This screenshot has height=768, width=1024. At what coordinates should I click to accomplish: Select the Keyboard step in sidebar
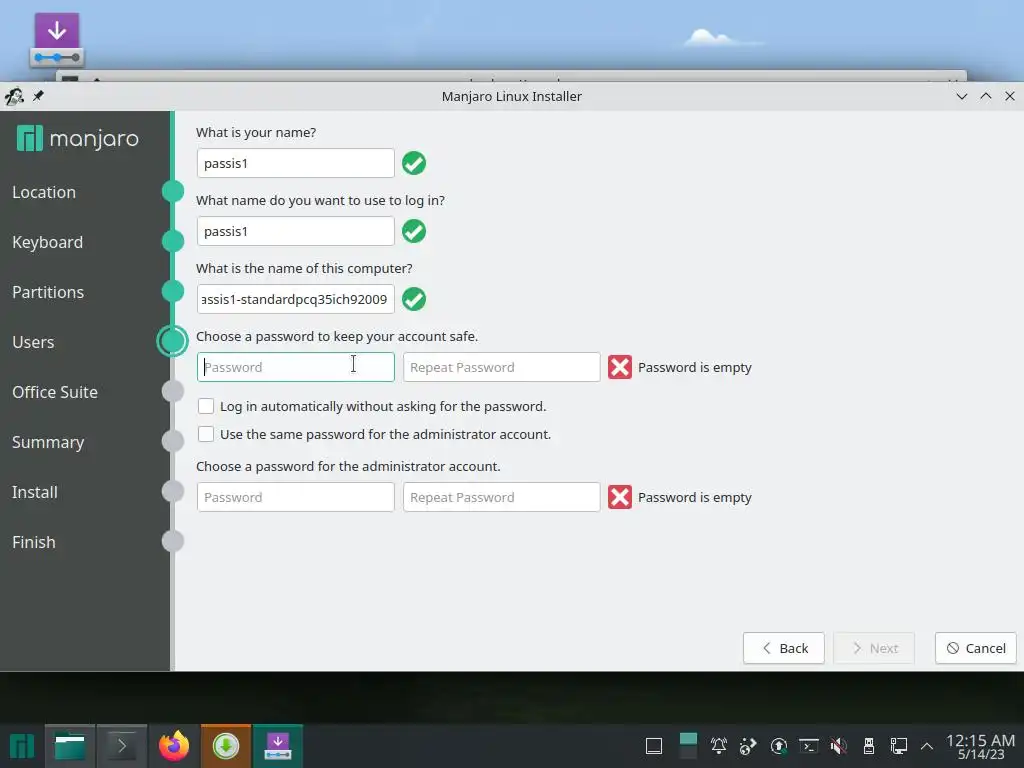click(x=48, y=242)
